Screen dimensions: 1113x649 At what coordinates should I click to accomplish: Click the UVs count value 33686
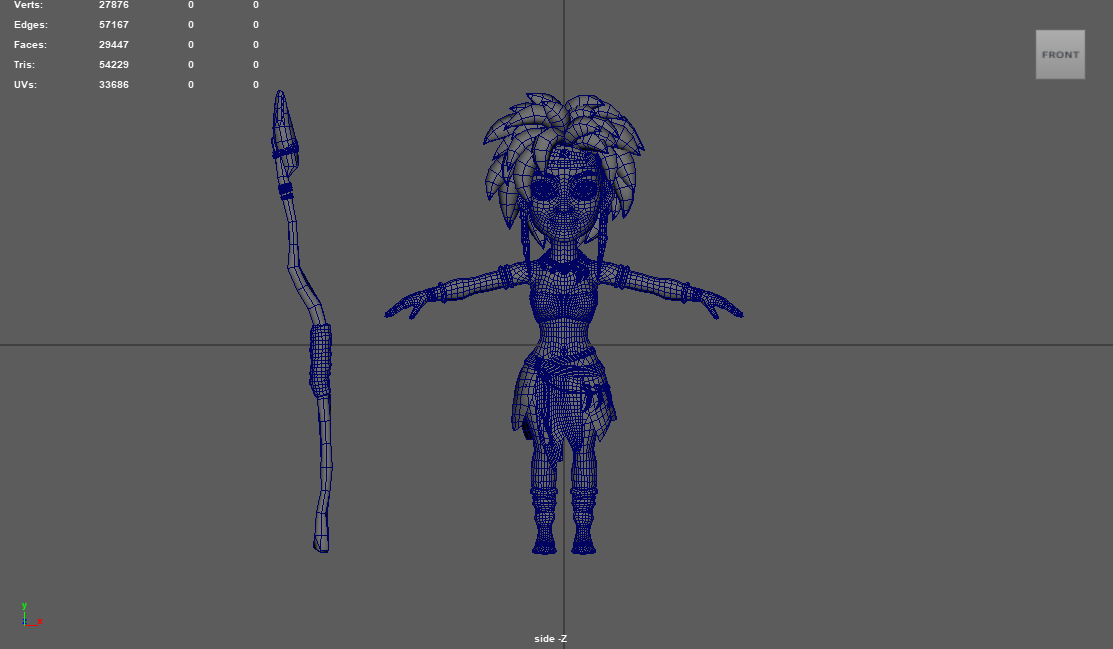point(114,84)
